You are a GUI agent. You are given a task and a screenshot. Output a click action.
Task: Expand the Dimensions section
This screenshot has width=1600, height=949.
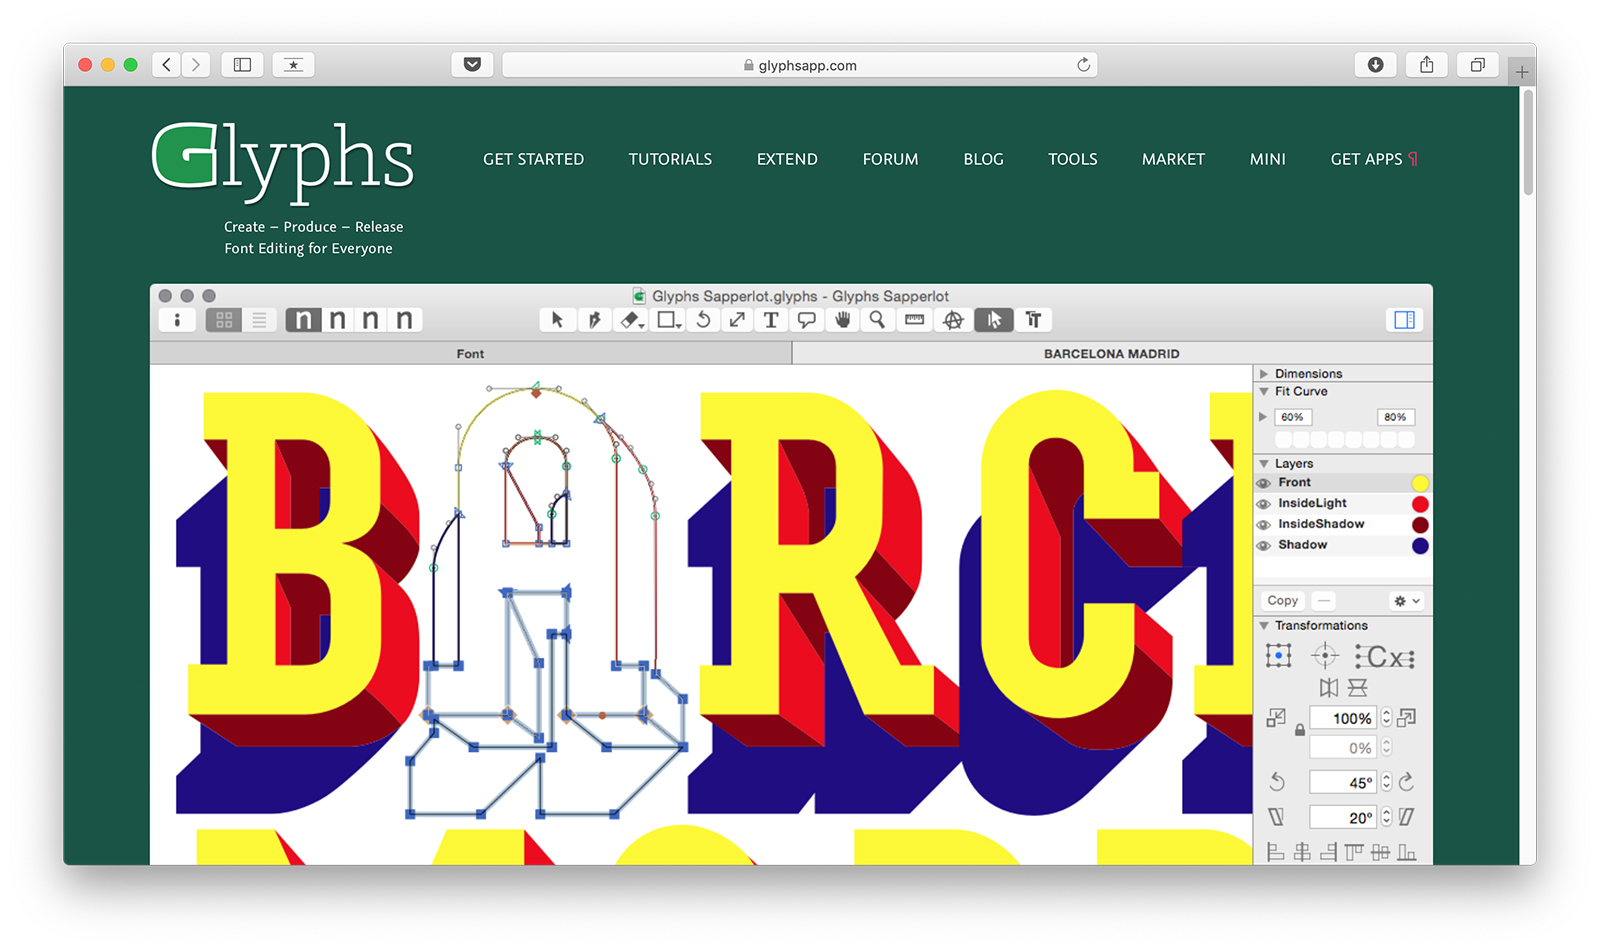[x=1264, y=374]
